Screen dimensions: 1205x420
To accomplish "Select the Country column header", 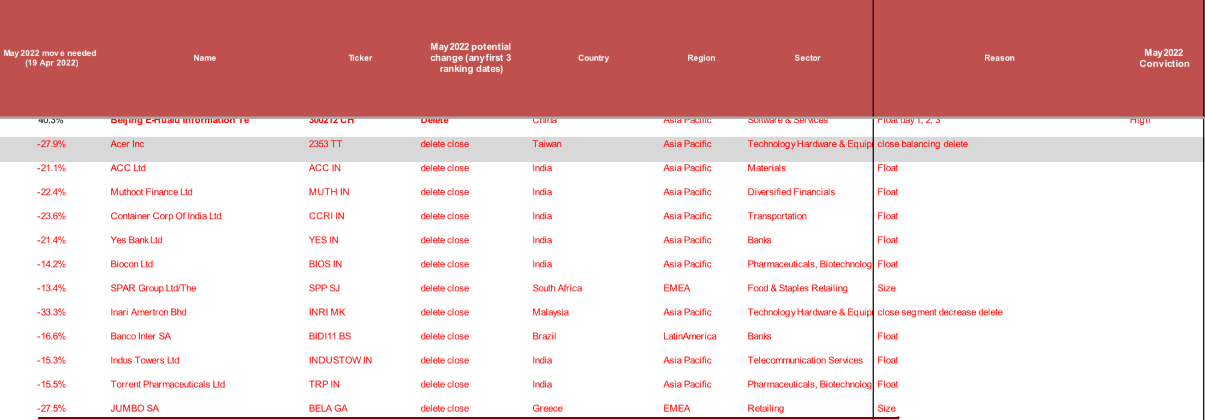I will [593, 58].
